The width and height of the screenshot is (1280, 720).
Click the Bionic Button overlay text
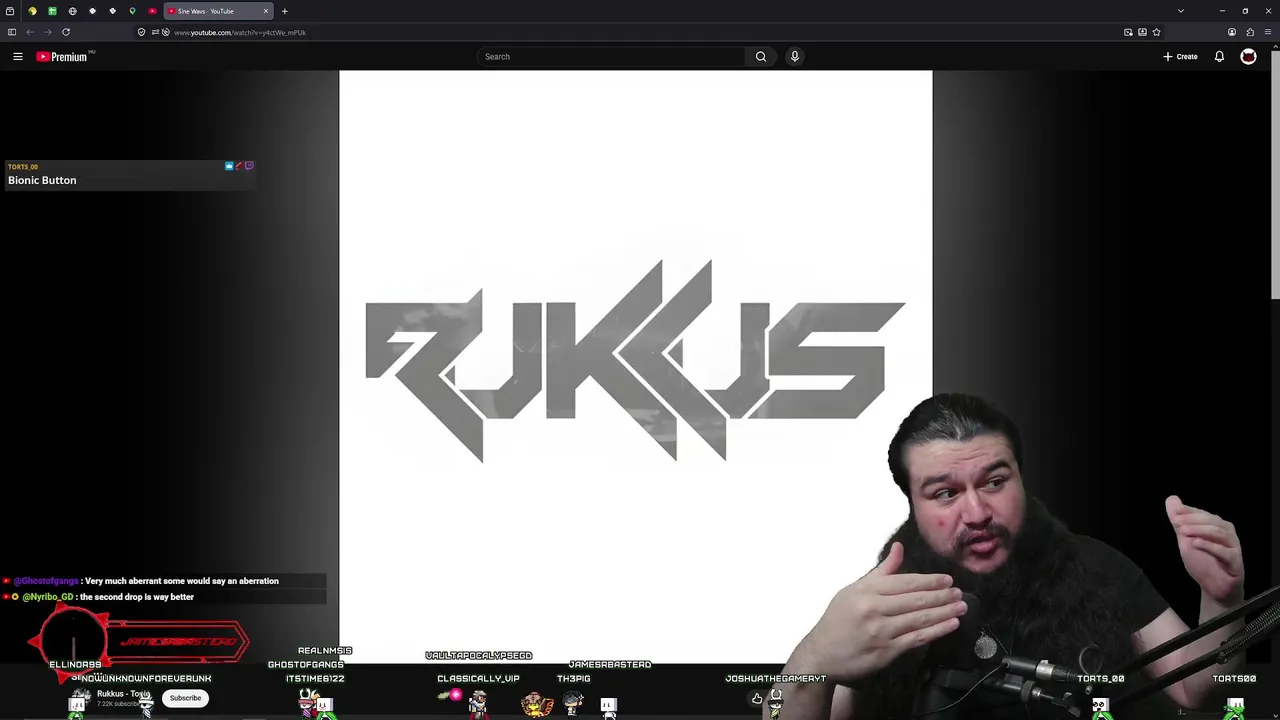click(x=42, y=180)
